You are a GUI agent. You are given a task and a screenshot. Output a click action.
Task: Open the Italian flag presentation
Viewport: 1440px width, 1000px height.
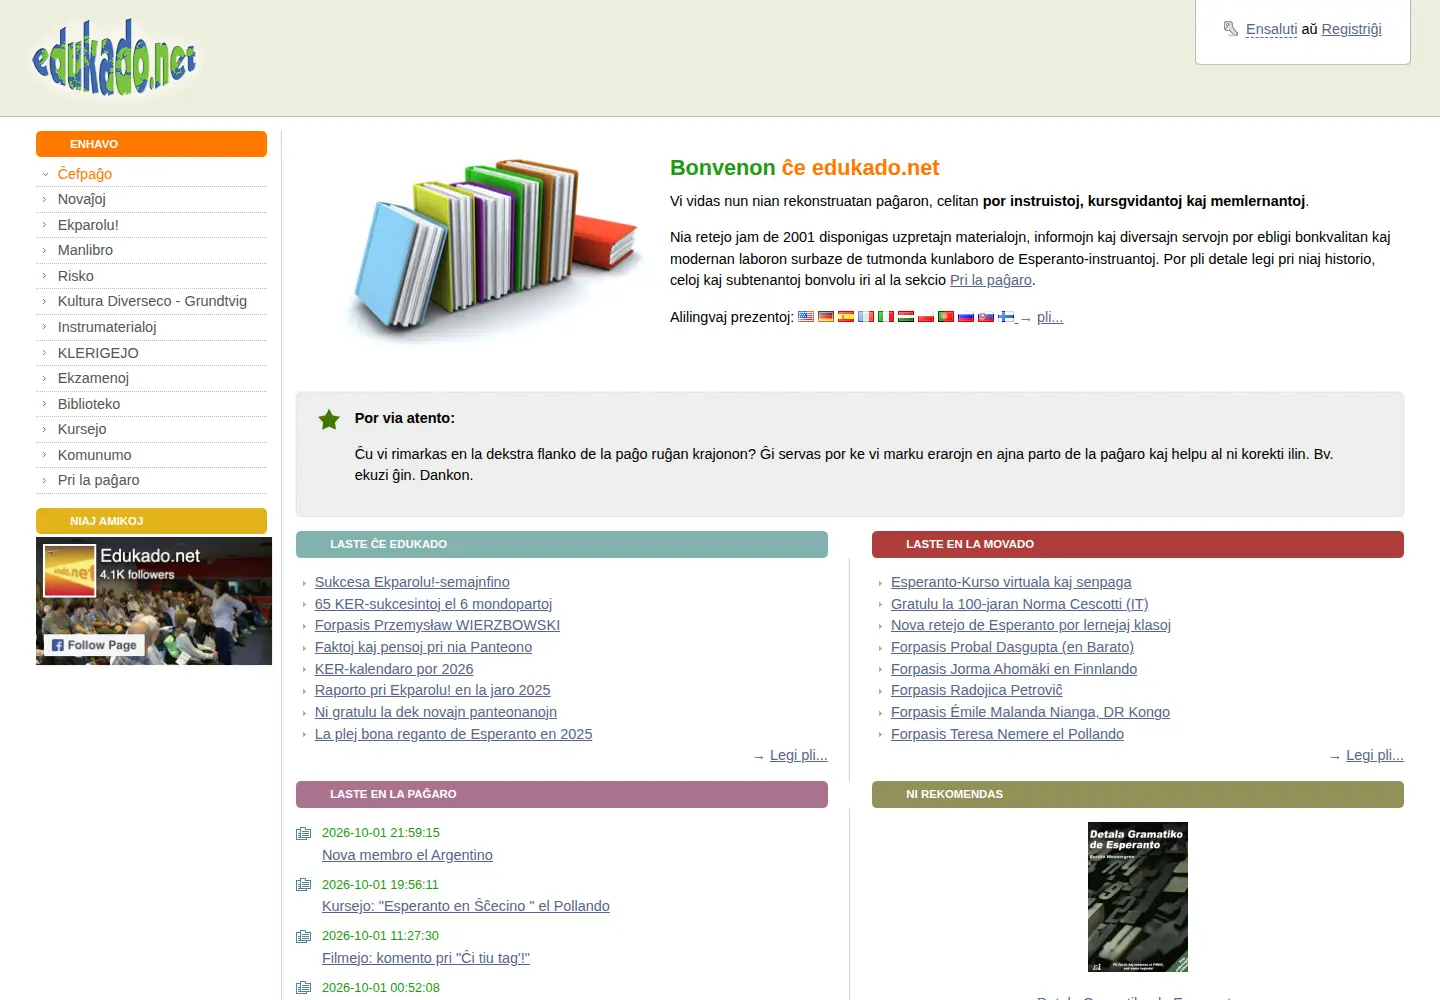point(886,317)
